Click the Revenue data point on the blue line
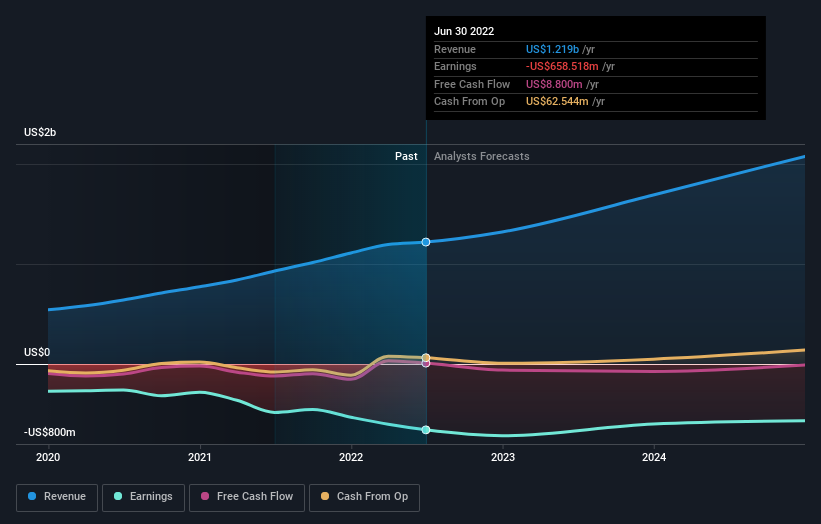 click(426, 242)
